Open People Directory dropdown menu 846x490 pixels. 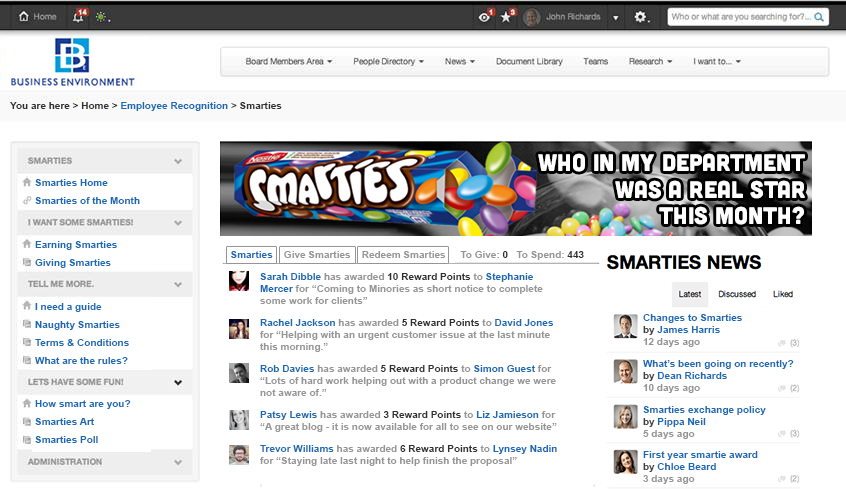point(388,62)
